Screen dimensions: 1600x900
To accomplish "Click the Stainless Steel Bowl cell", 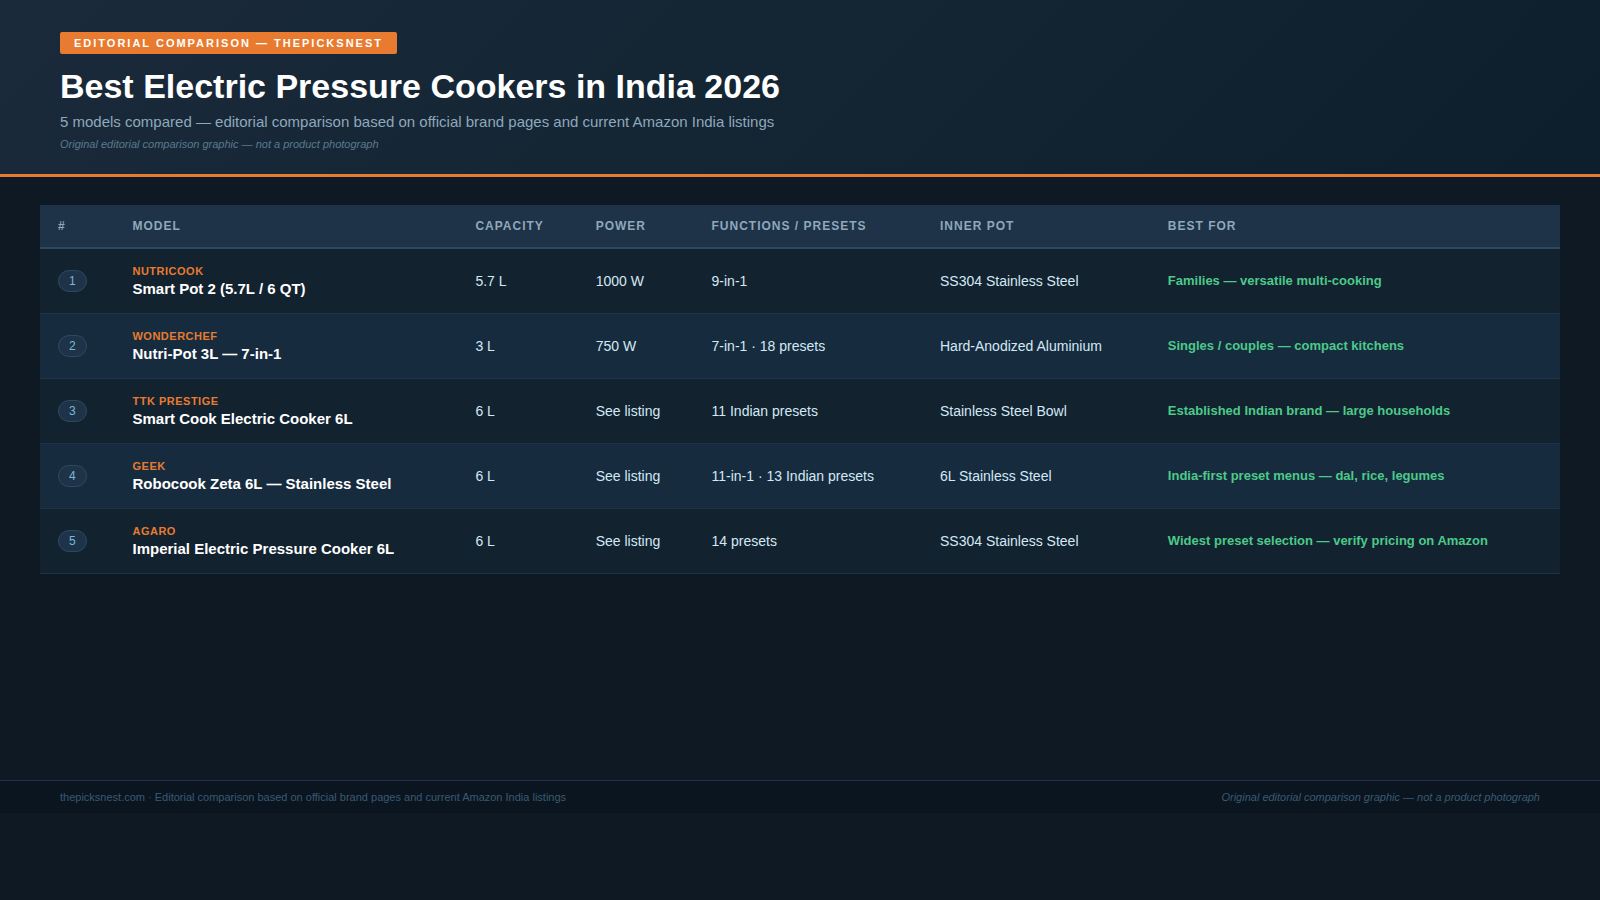I will [1003, 411].
